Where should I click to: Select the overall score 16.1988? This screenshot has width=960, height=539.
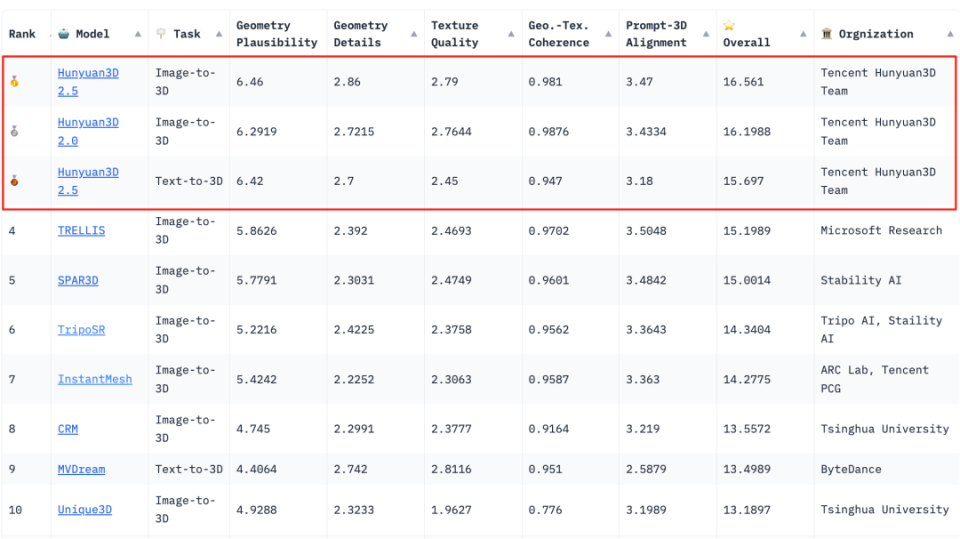[746, 131]
